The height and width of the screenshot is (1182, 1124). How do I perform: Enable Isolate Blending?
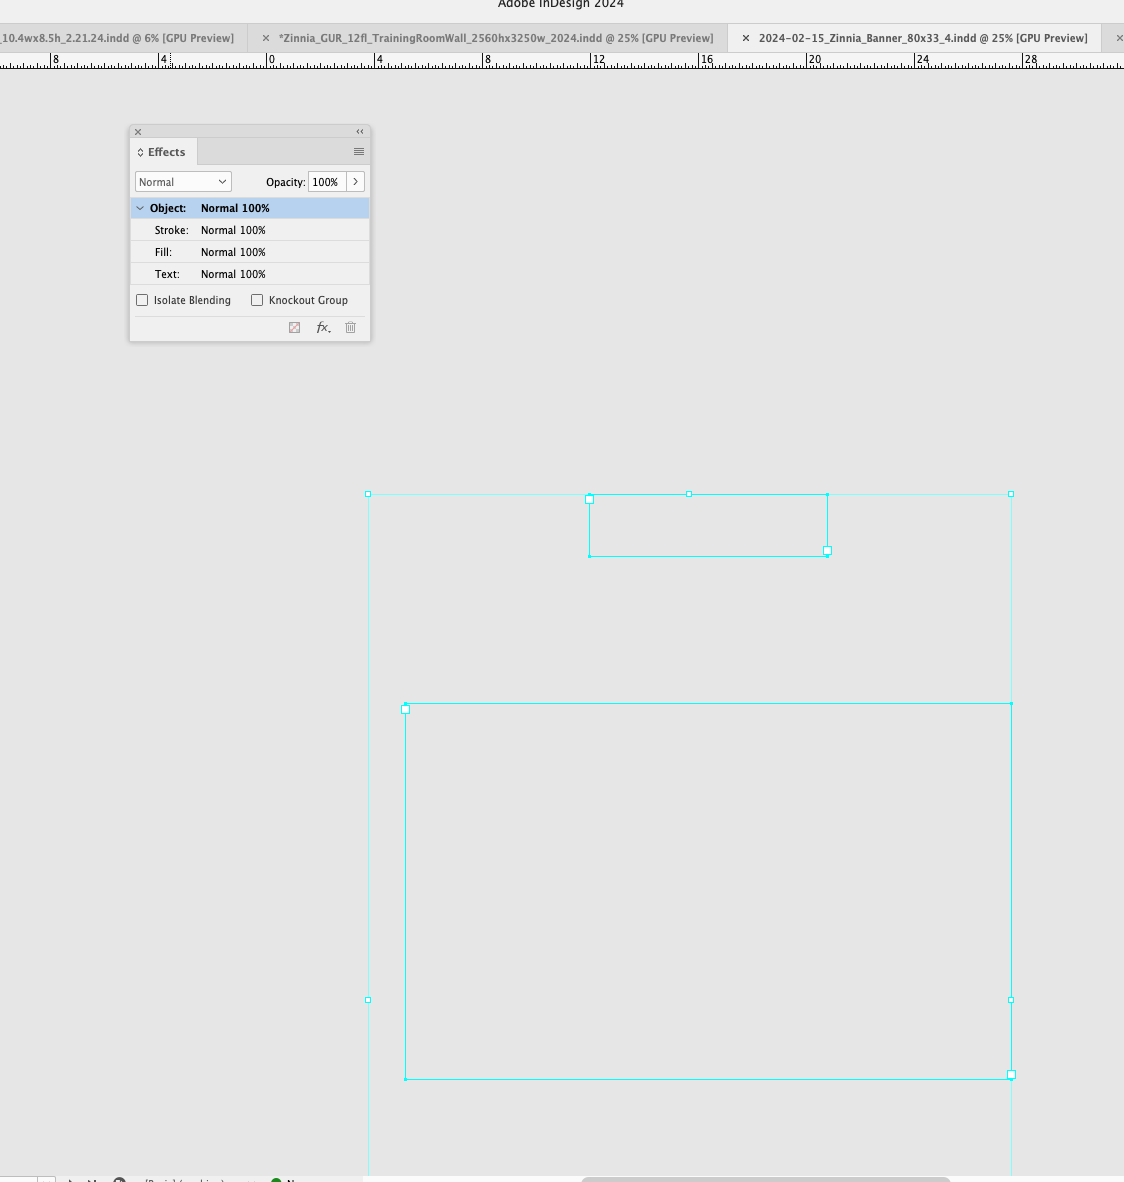click(x=142, y=300)
